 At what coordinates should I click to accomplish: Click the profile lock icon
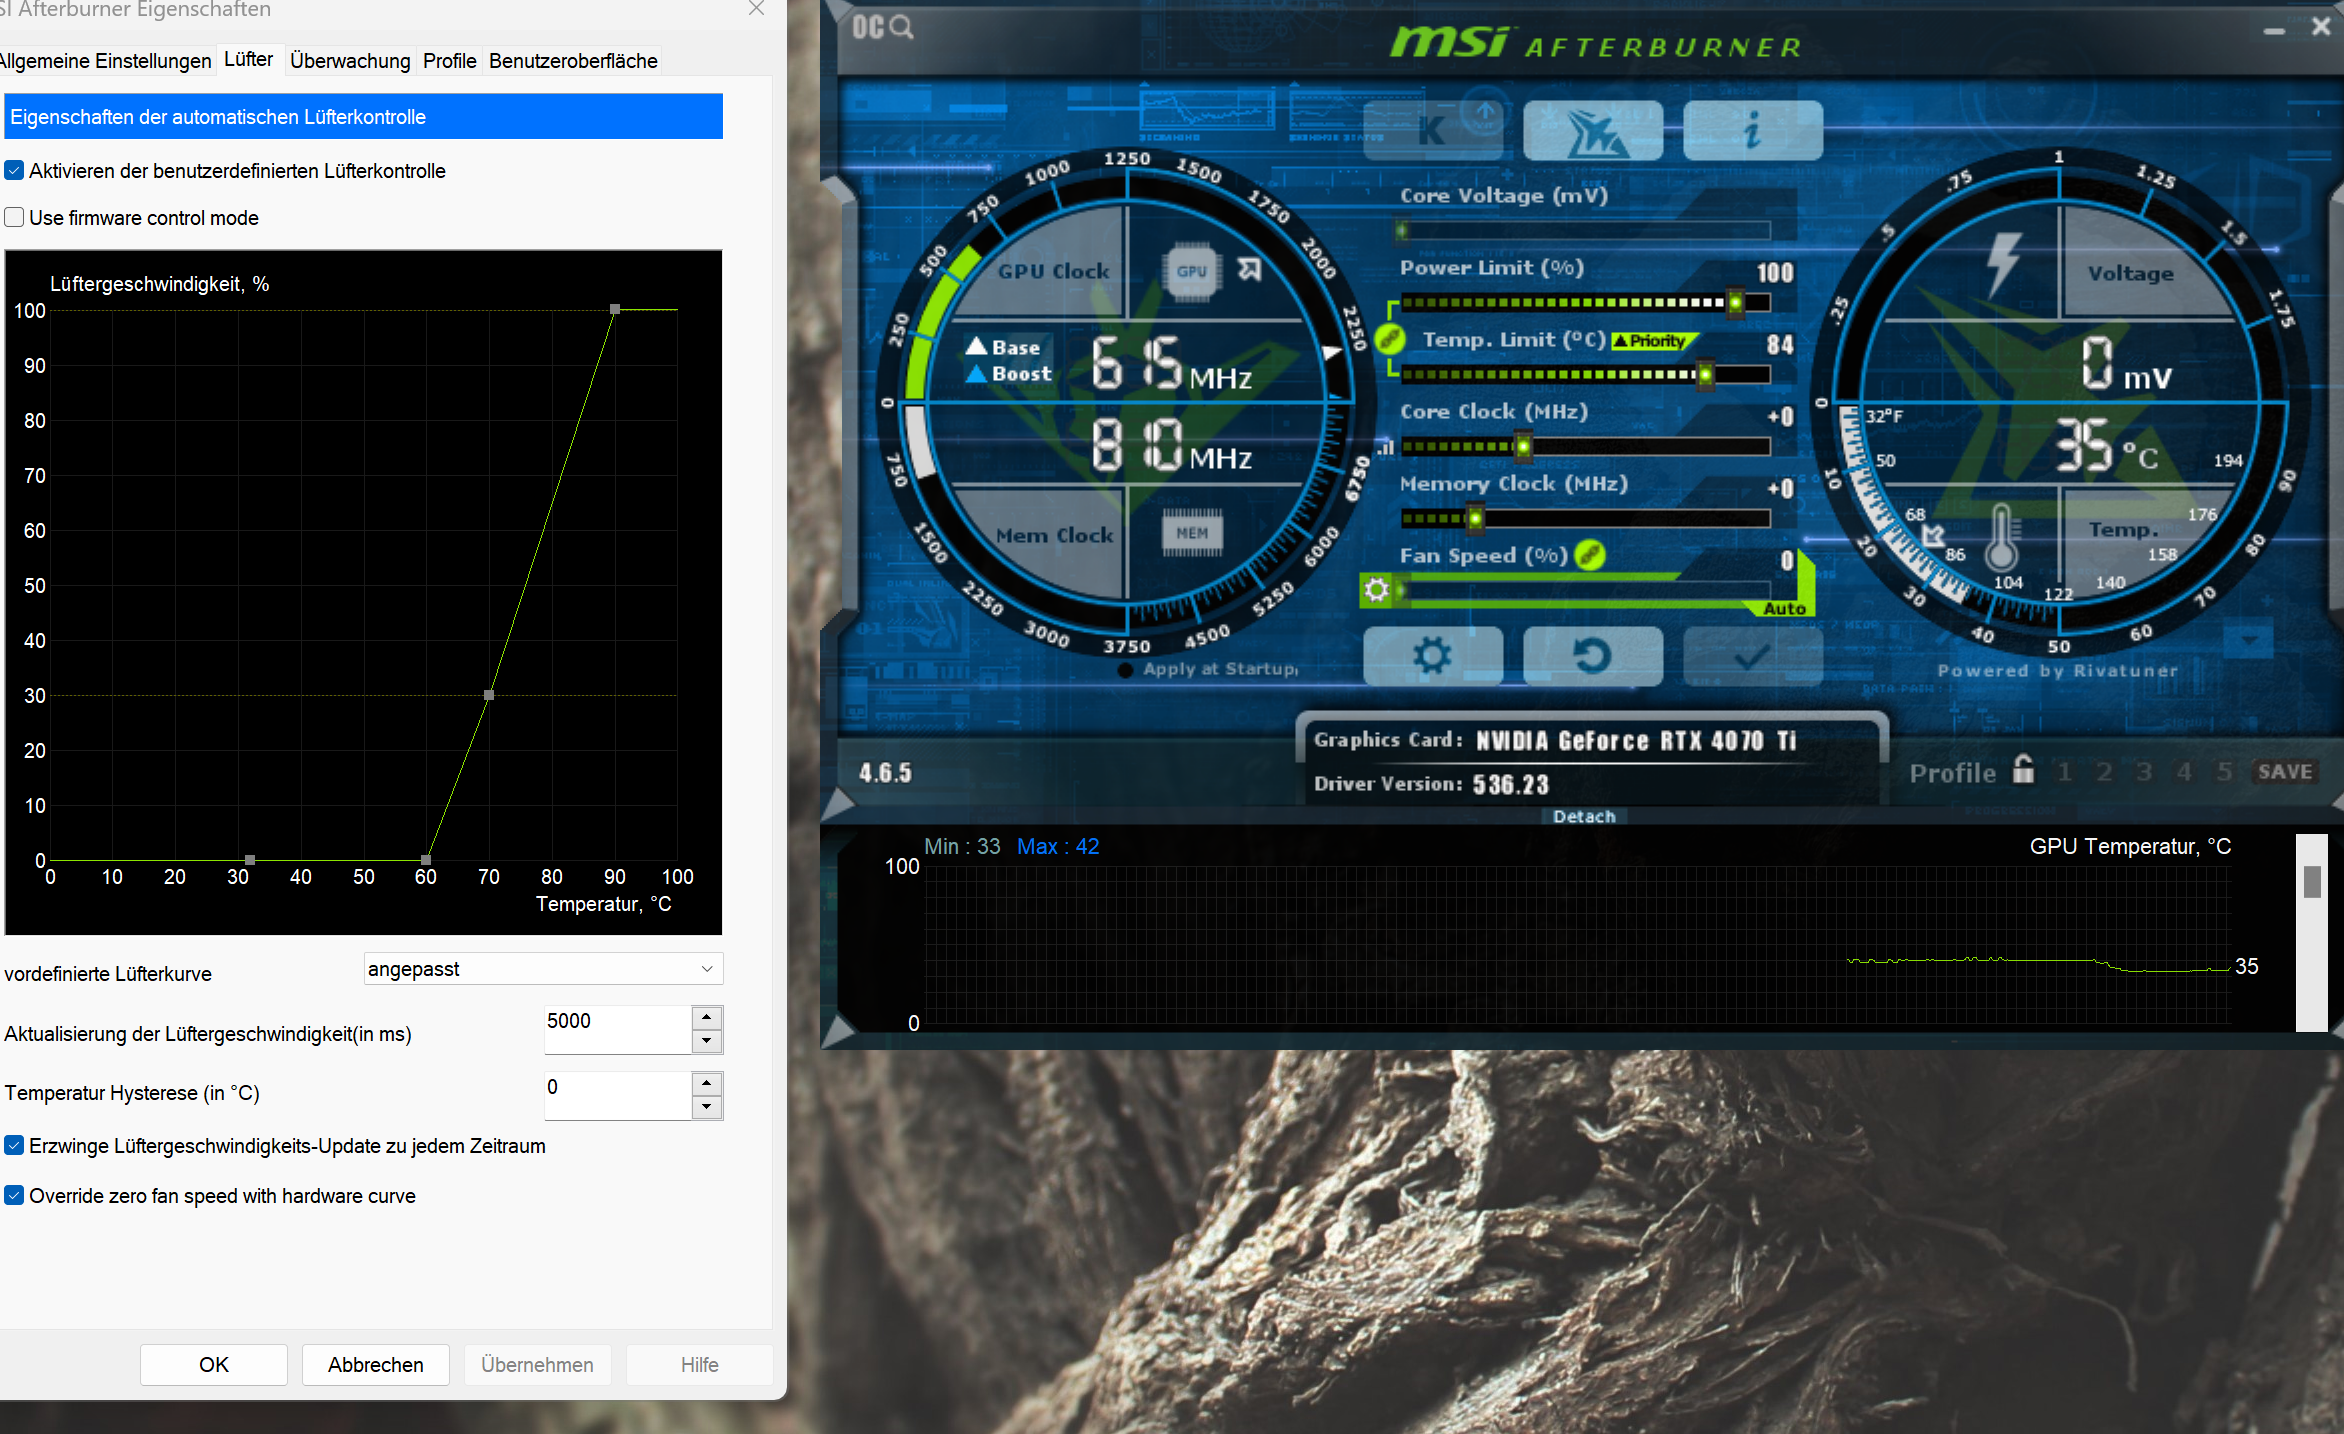click(2023, 770)
